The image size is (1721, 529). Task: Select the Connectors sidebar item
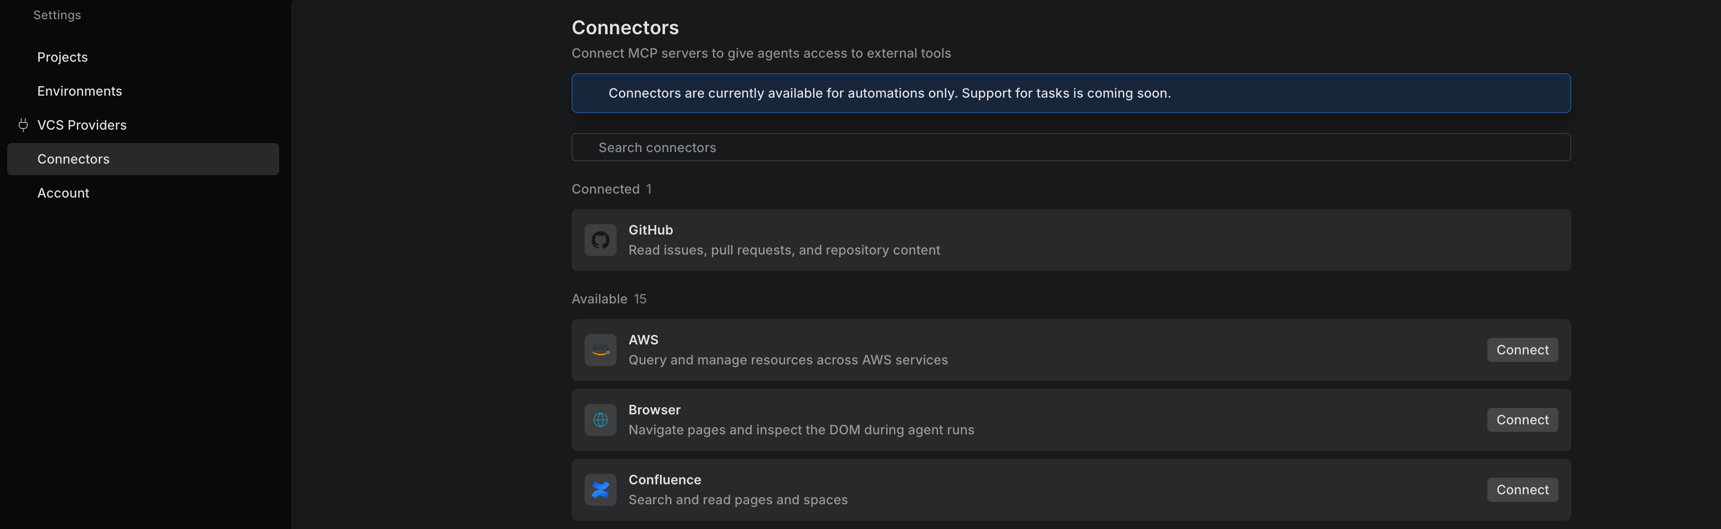tap(143, 159)
